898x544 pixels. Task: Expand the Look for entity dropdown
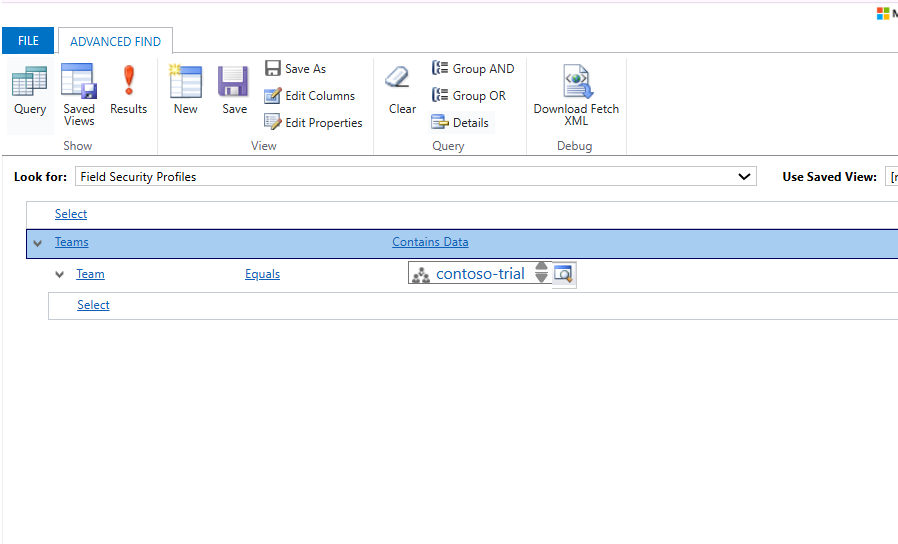tap(744, 177)
